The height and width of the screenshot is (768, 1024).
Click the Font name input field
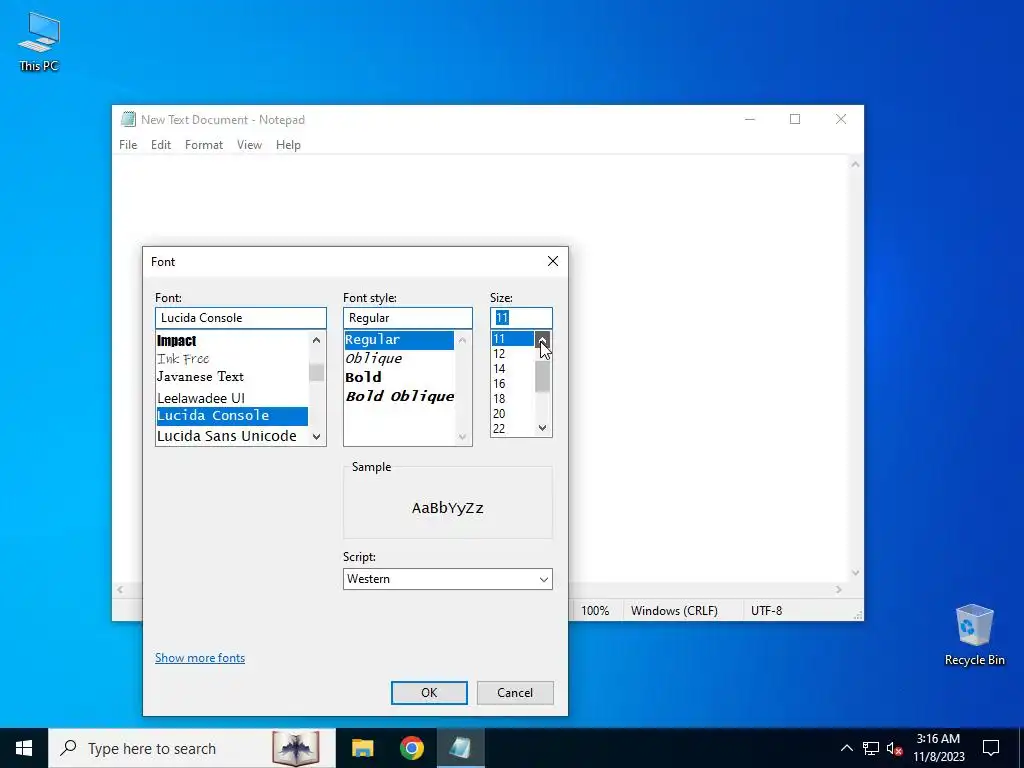241,318
